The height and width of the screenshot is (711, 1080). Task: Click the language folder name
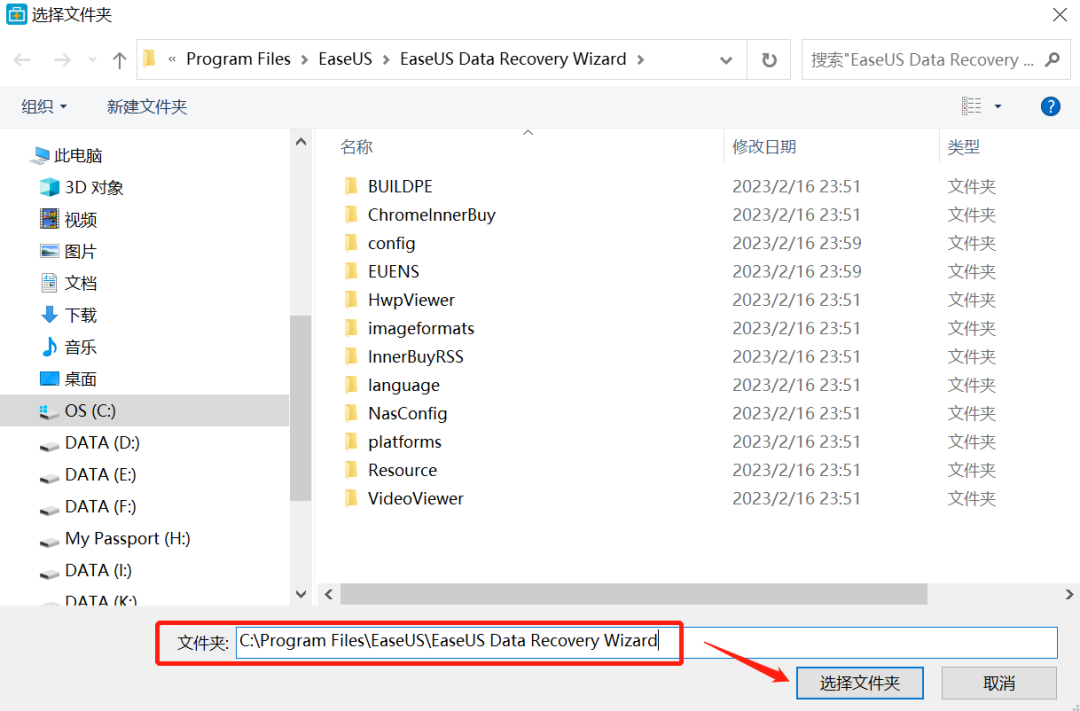pos(404,385)
